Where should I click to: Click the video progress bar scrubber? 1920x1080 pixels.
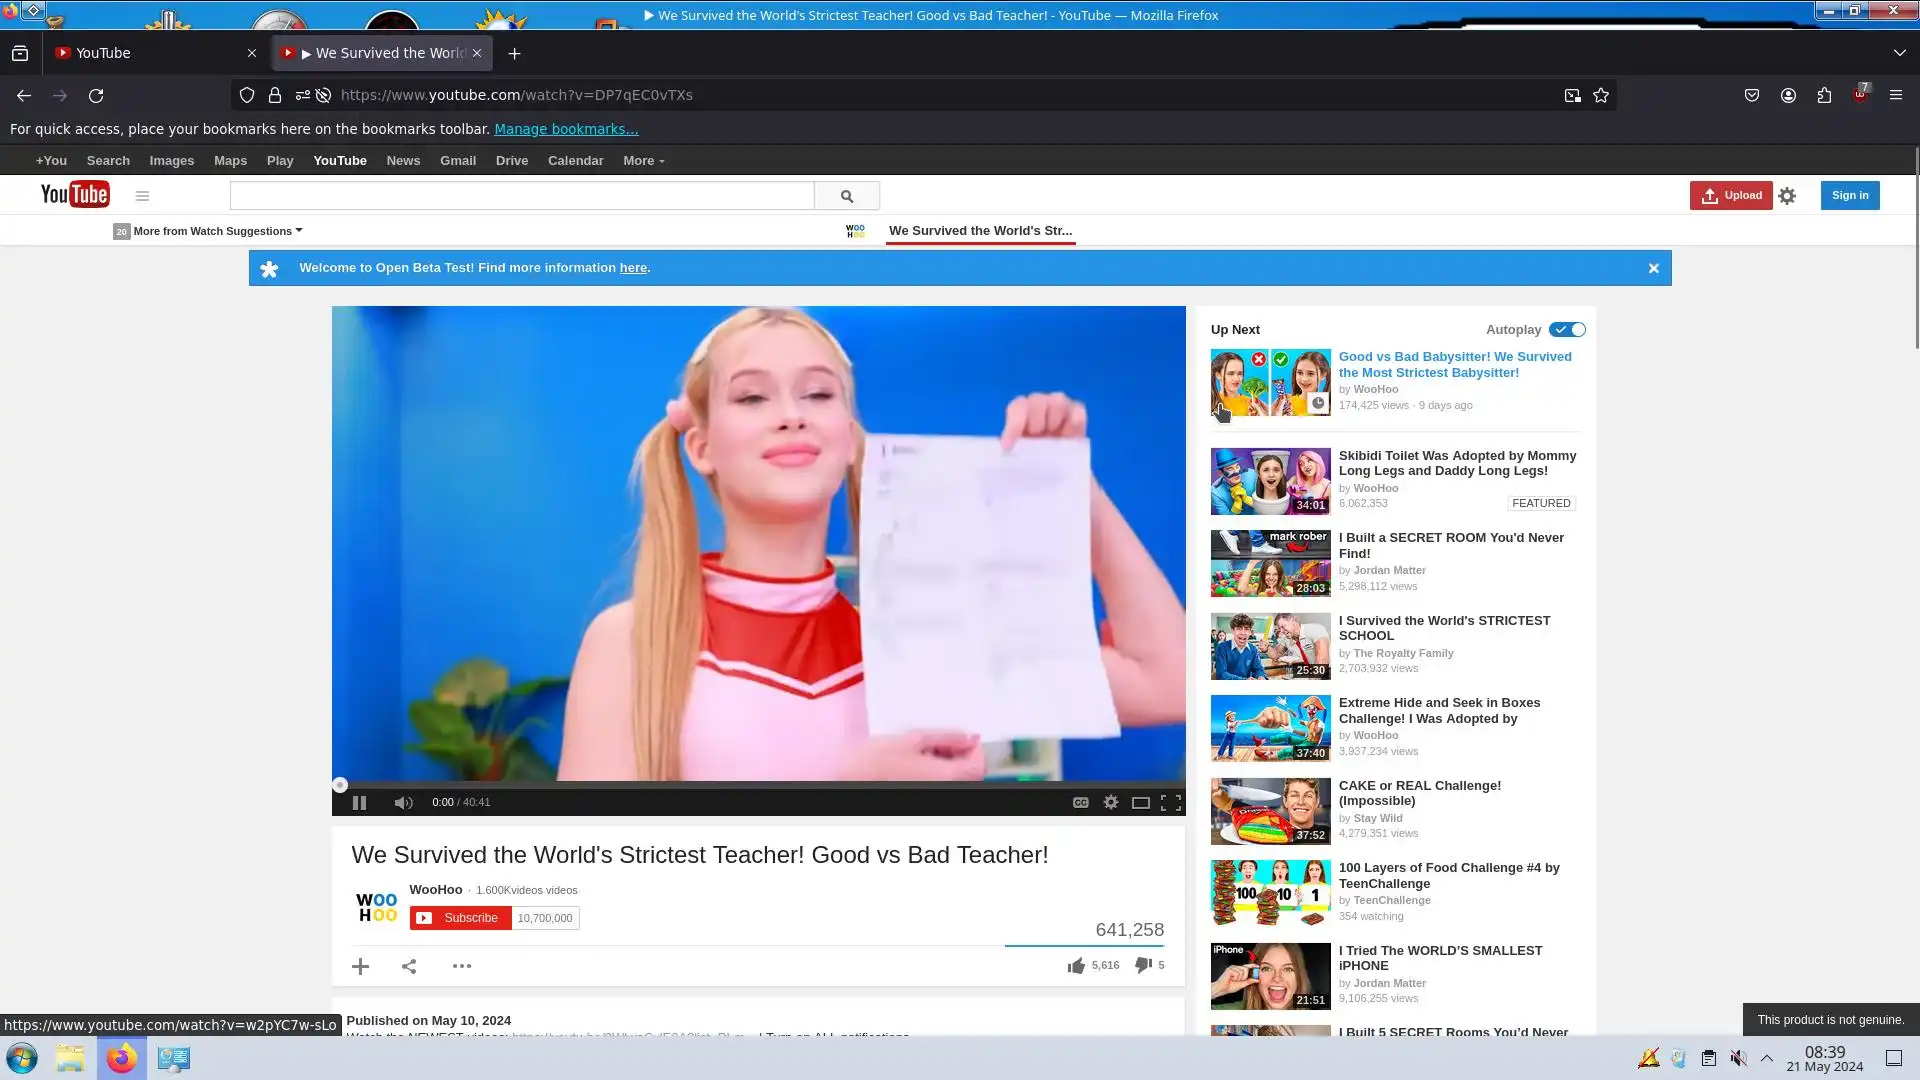(340, 786)
